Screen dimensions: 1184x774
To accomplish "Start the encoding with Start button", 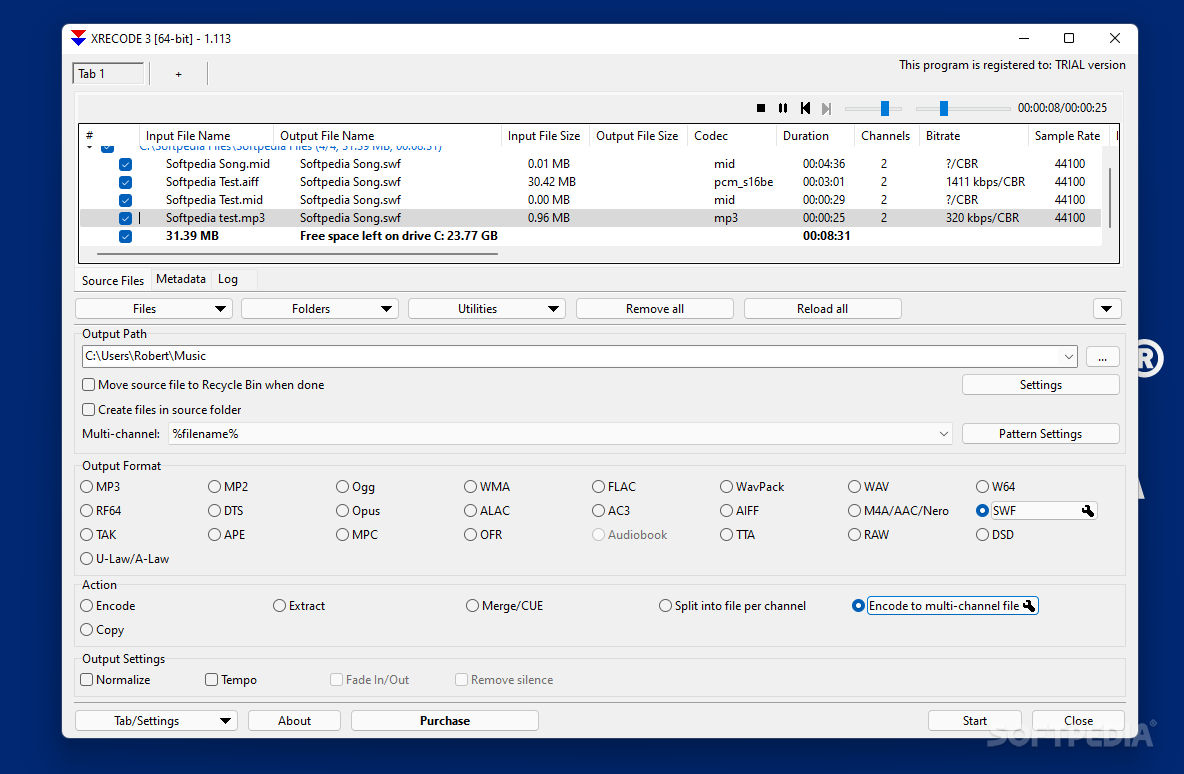I will pyautogui.click(x=974, y=720).
